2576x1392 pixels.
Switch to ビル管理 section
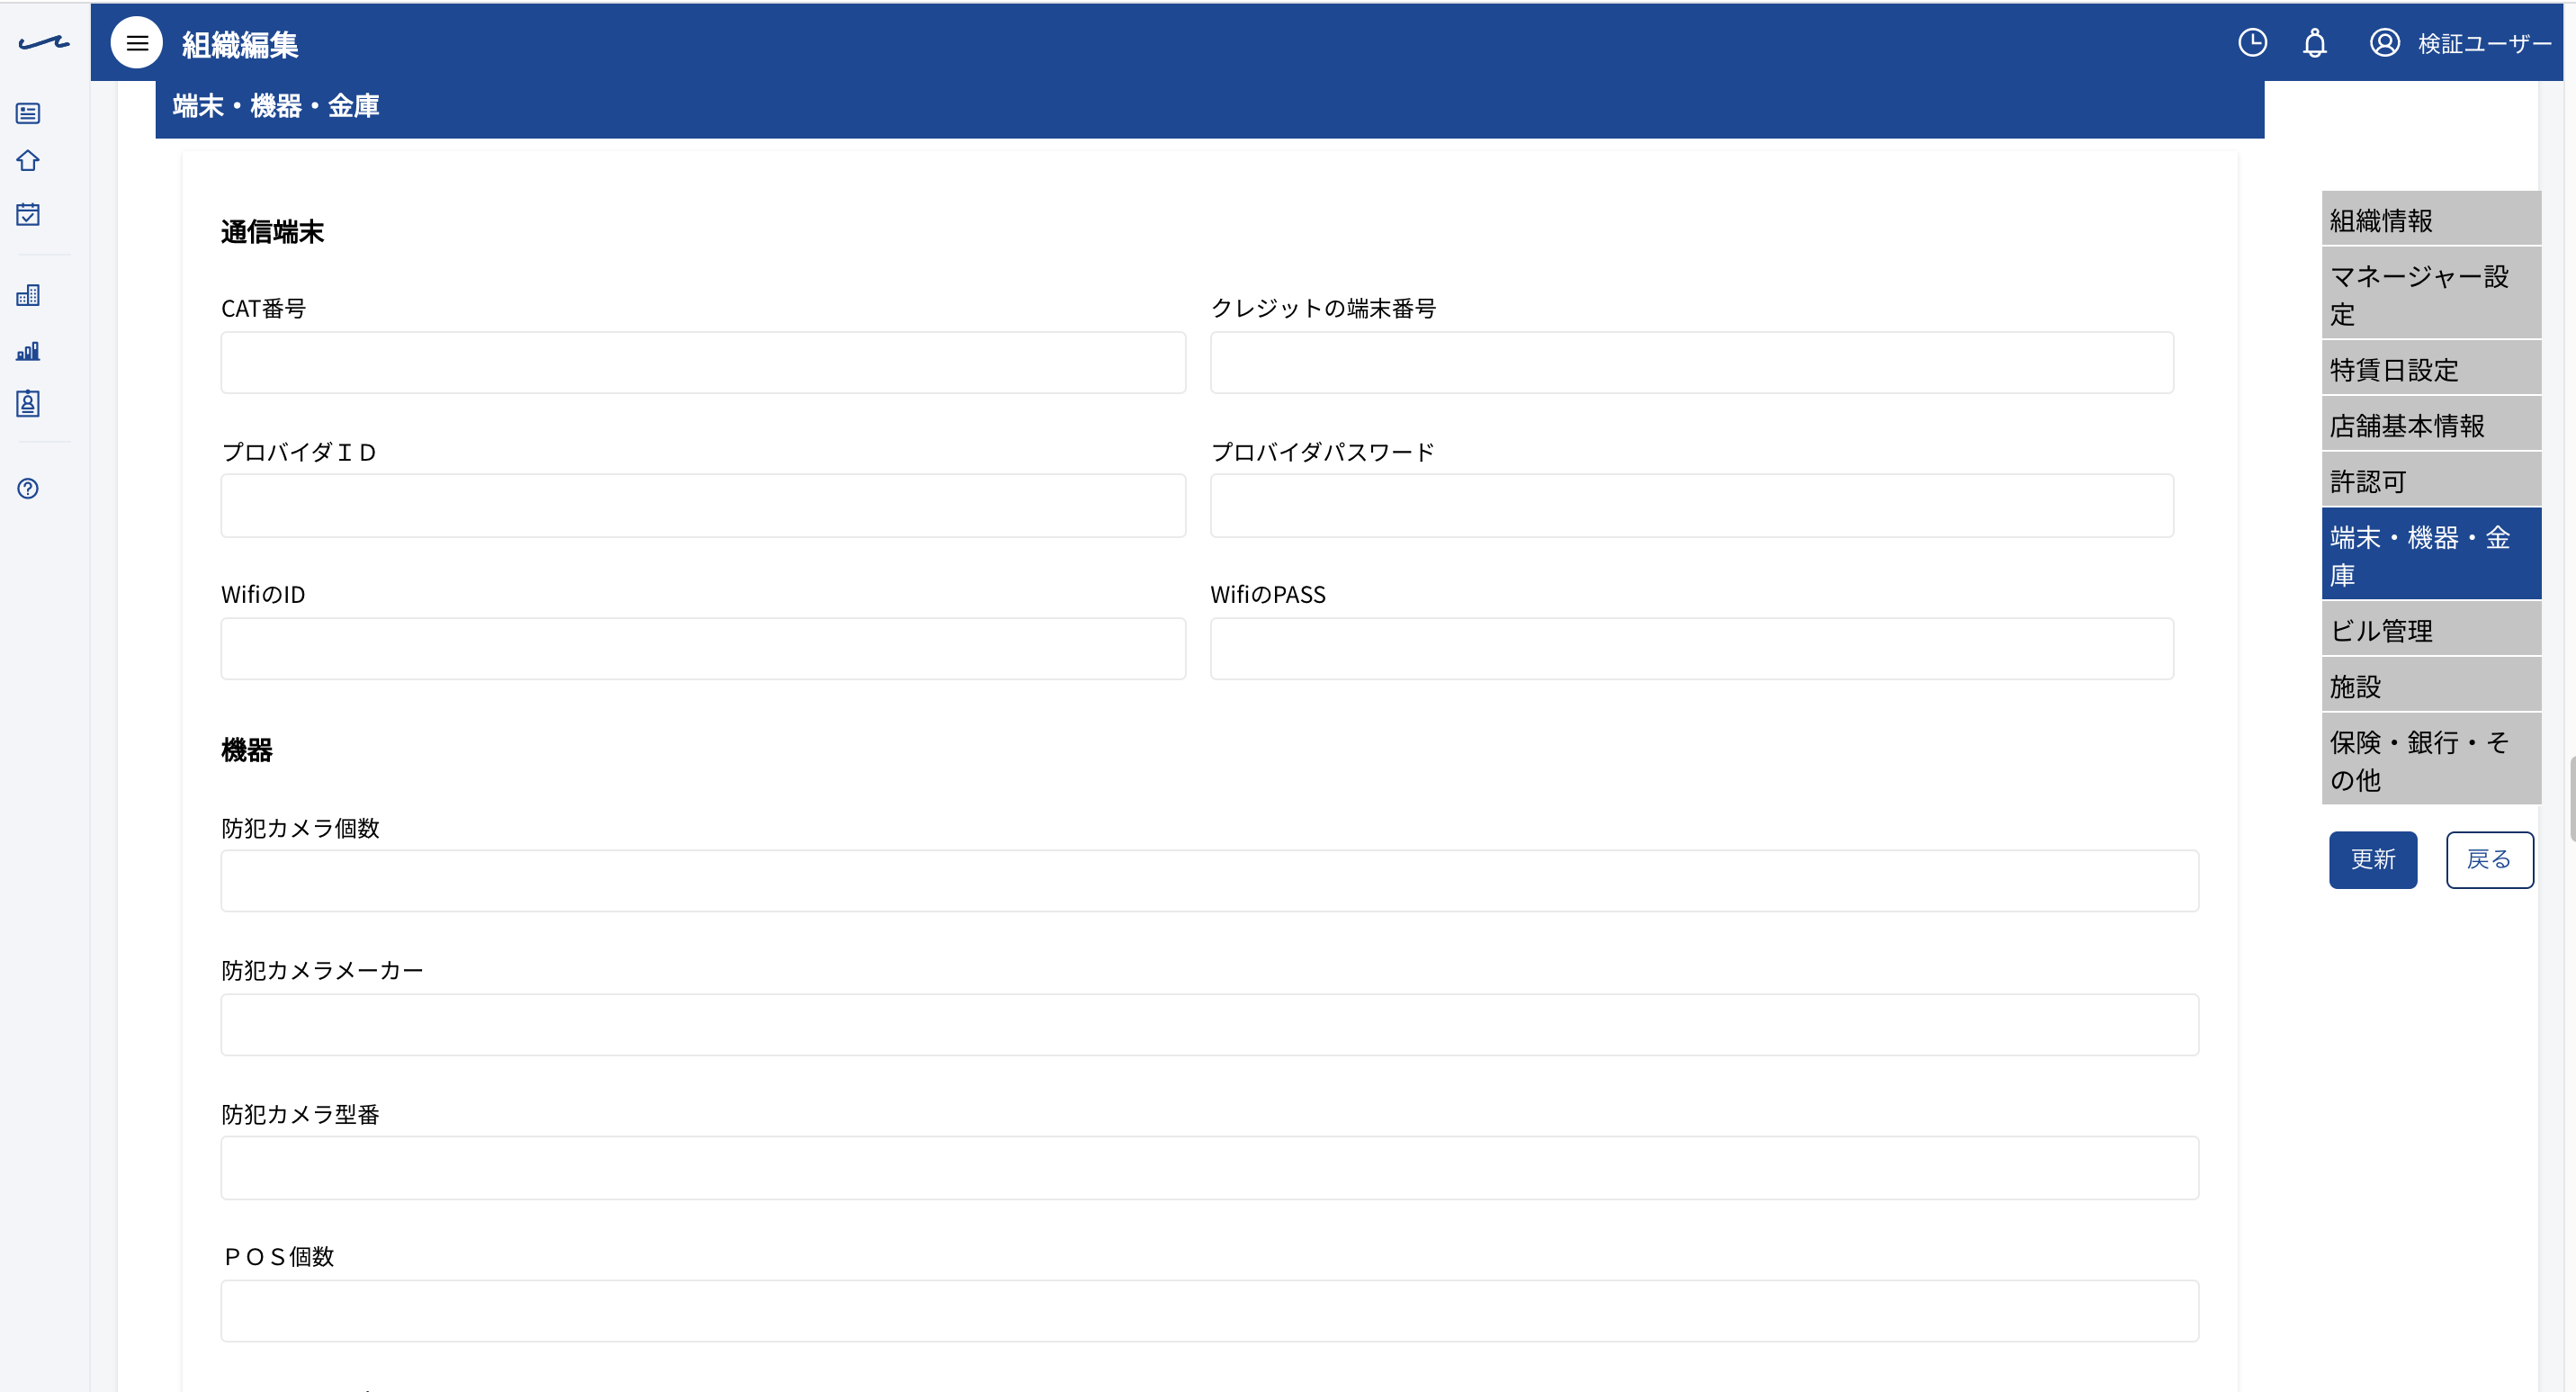[x=2431, y=630]
